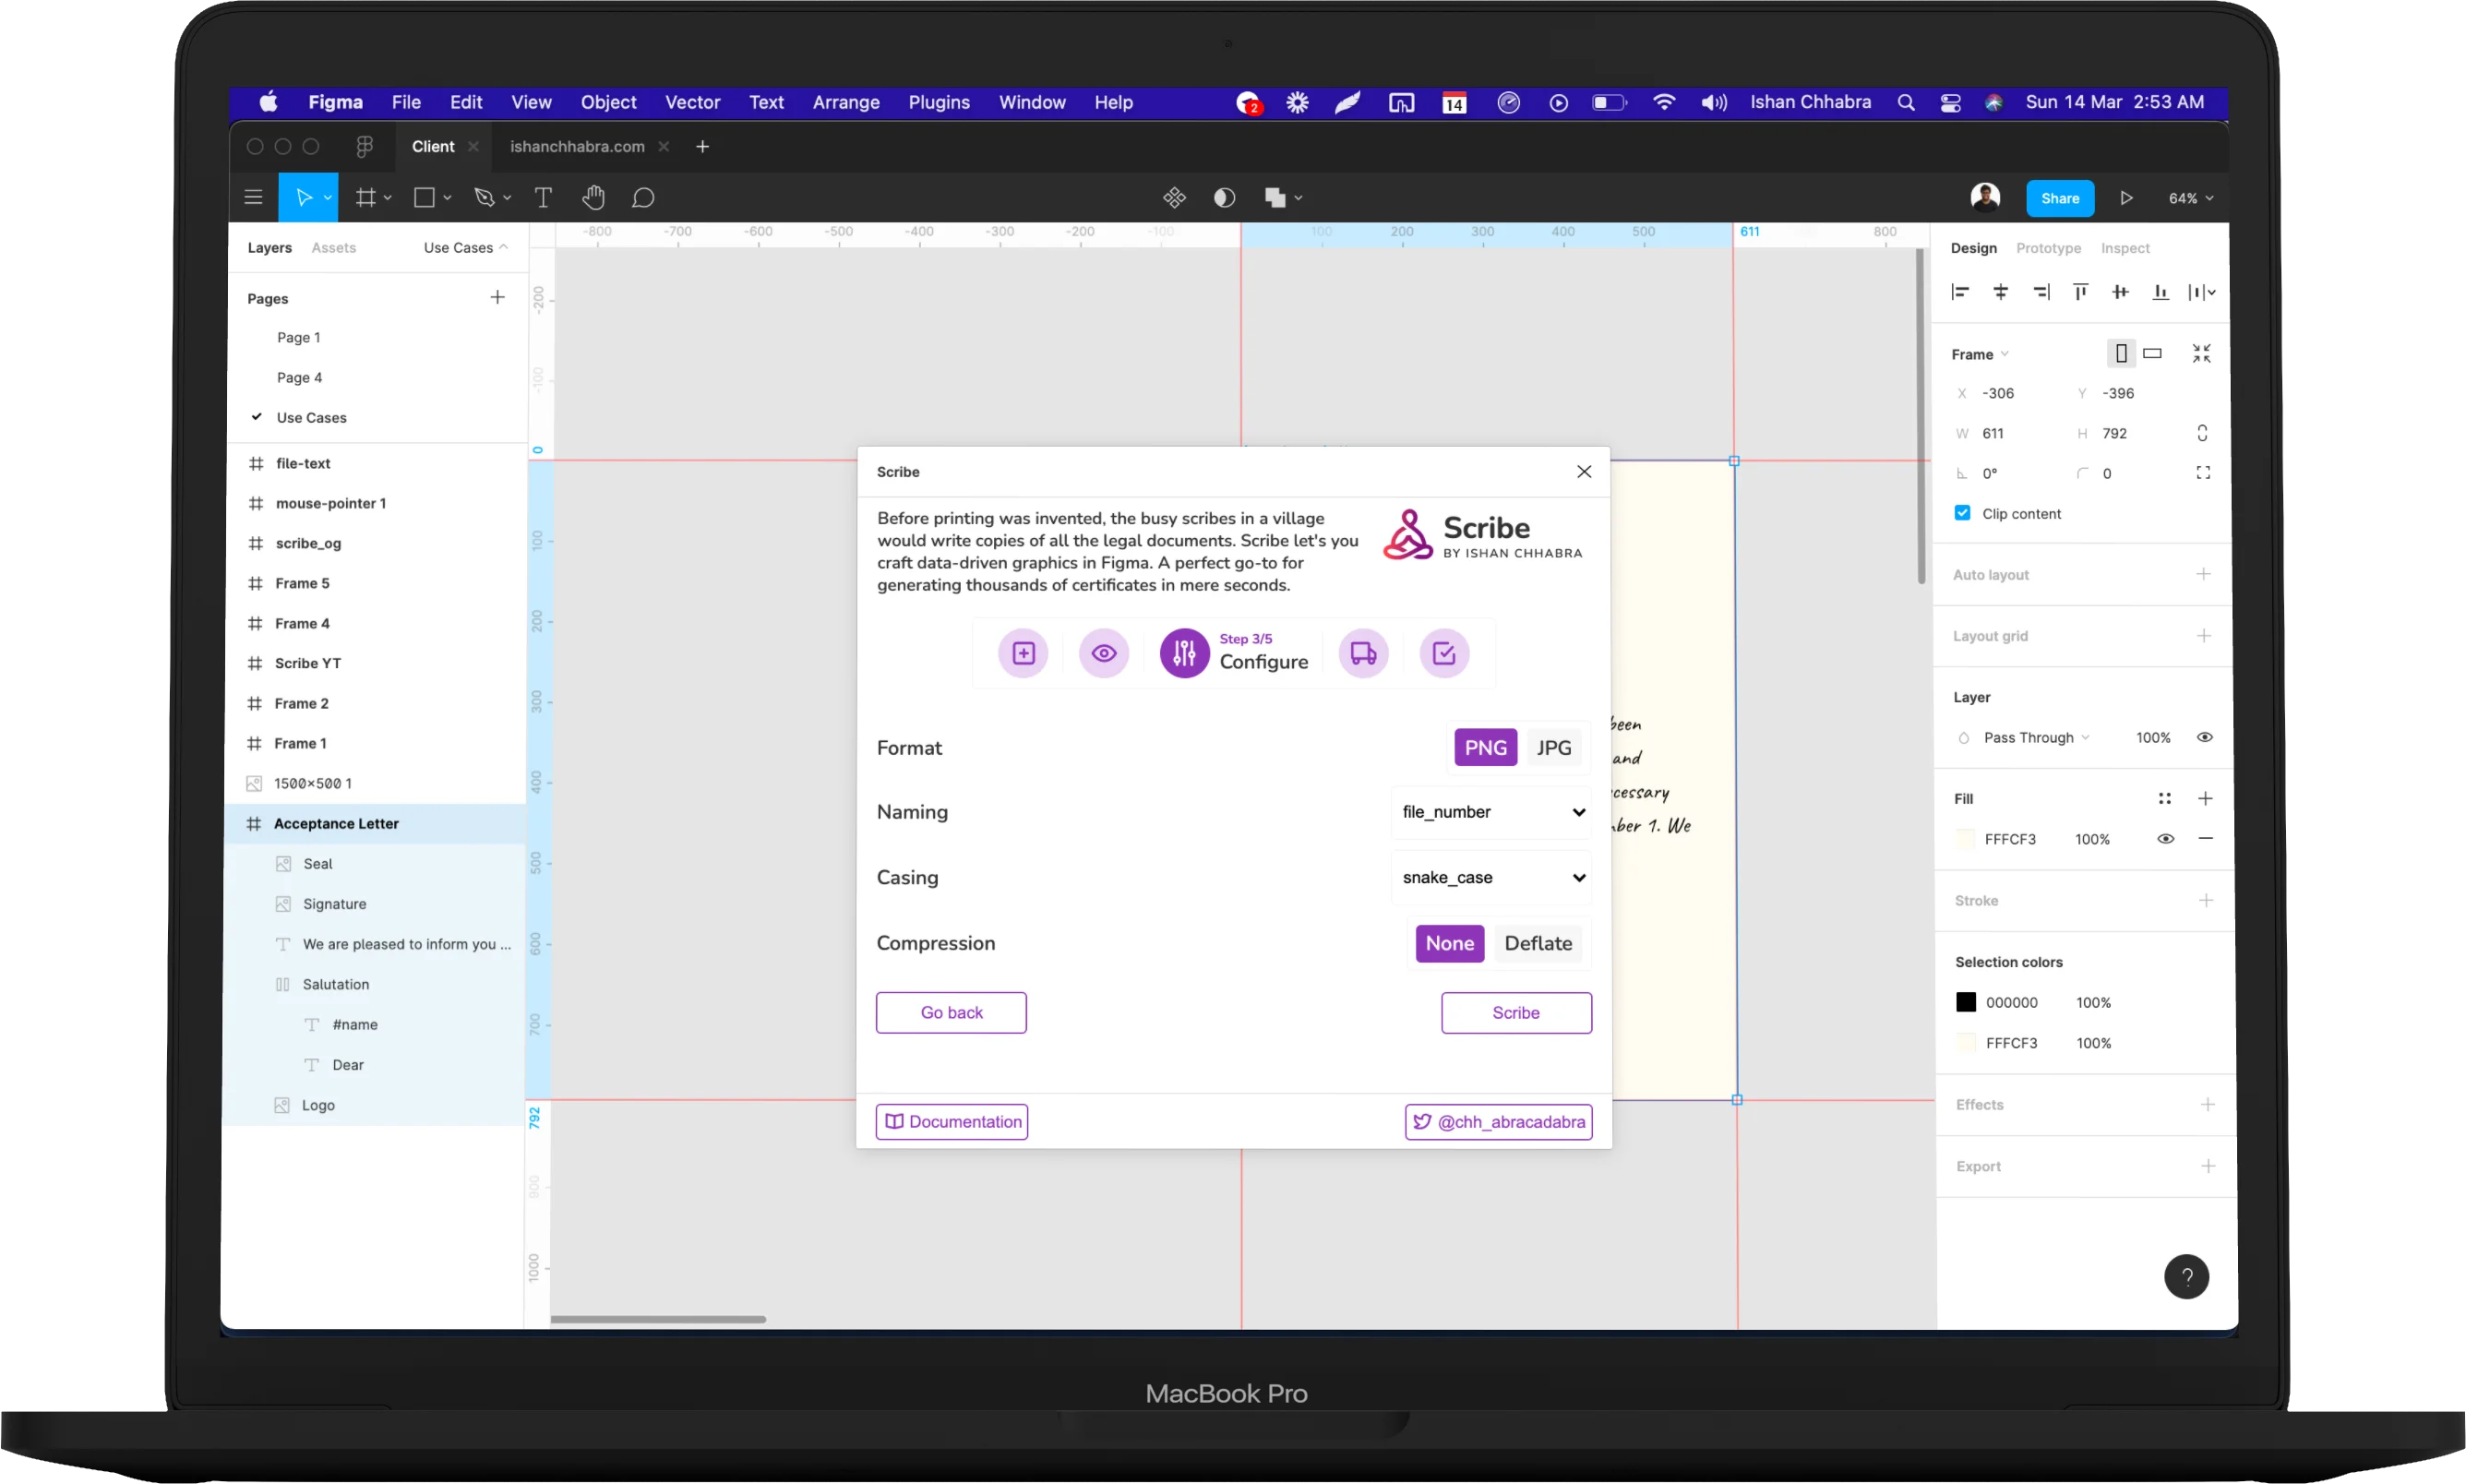Click the Scribe checkmark step icon
Viewport: 2466px width, 1484px height.
(1444, 653)
